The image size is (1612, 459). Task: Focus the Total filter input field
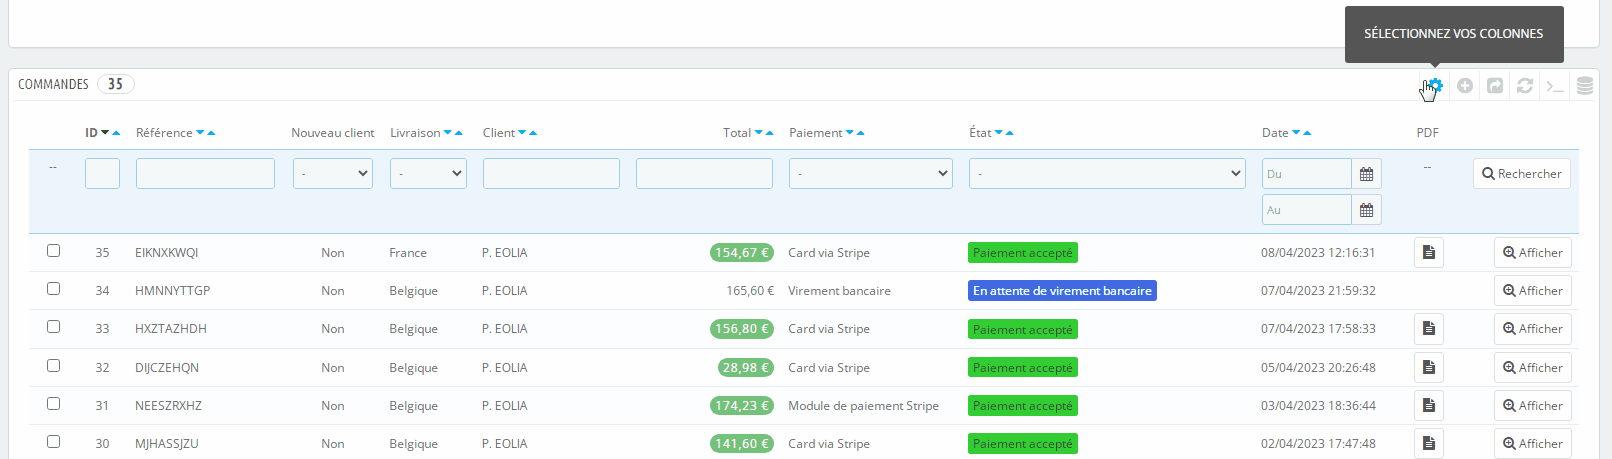(x=704, y=174)
